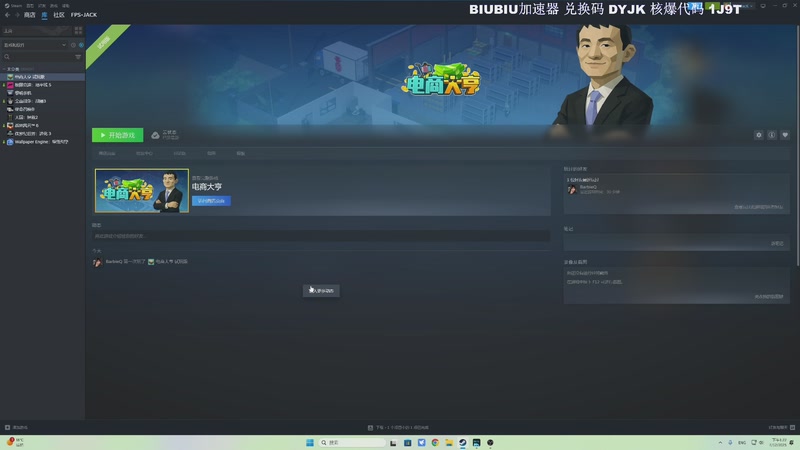Click the library 主页 home button

(x=36, y=31)
